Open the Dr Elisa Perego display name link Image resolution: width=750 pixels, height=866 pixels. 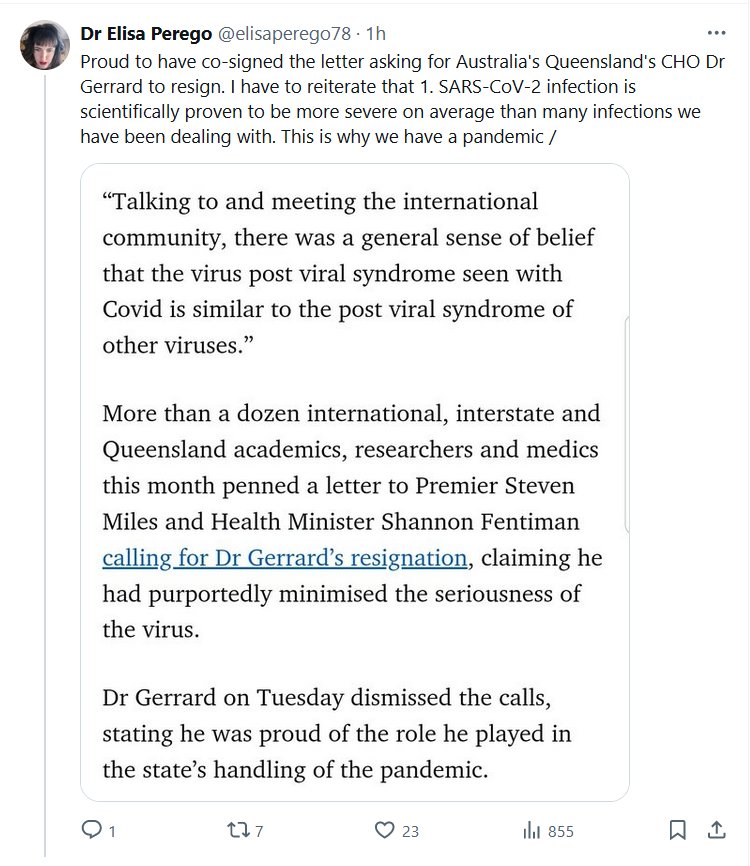[146, 33]
